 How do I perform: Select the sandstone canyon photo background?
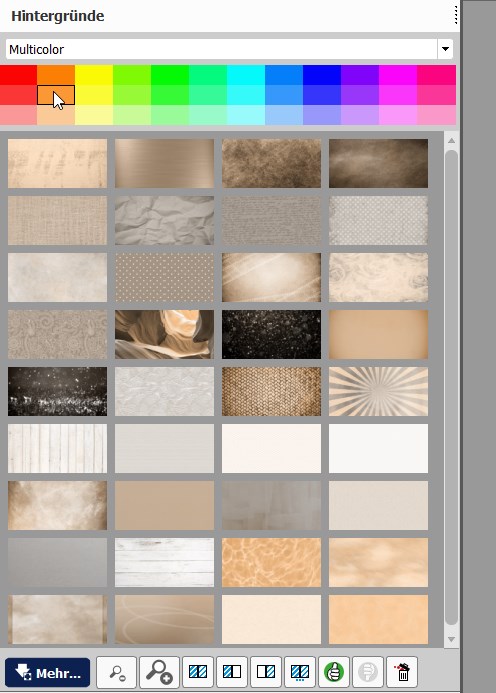(x=164, y=335)
